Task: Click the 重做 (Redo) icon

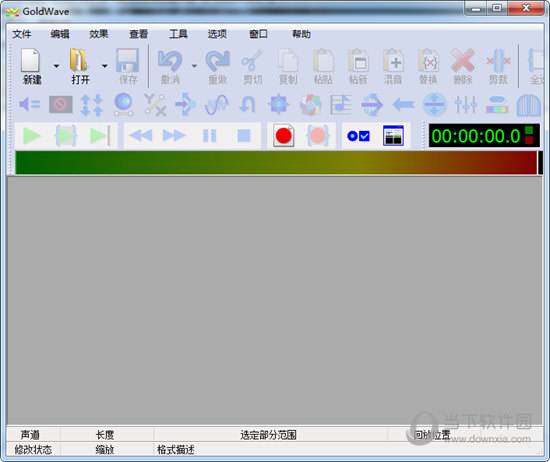Action: click(x=217, y=60)
